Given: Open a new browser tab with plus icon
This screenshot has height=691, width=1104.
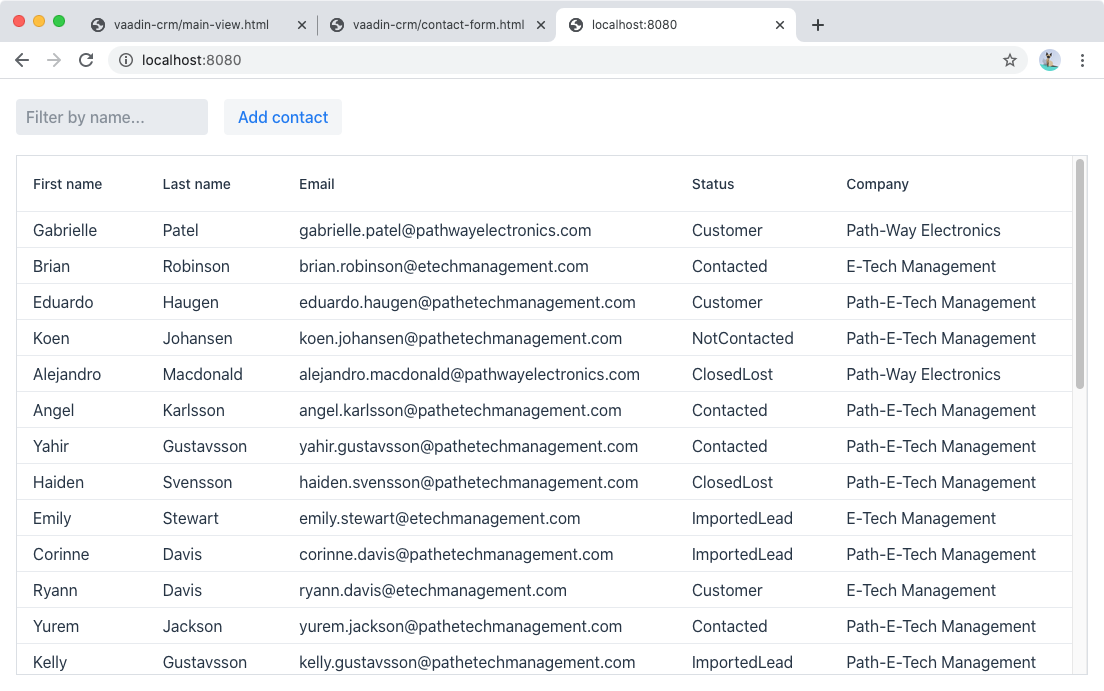Looking at the screenshot, I should click(818, 24).
